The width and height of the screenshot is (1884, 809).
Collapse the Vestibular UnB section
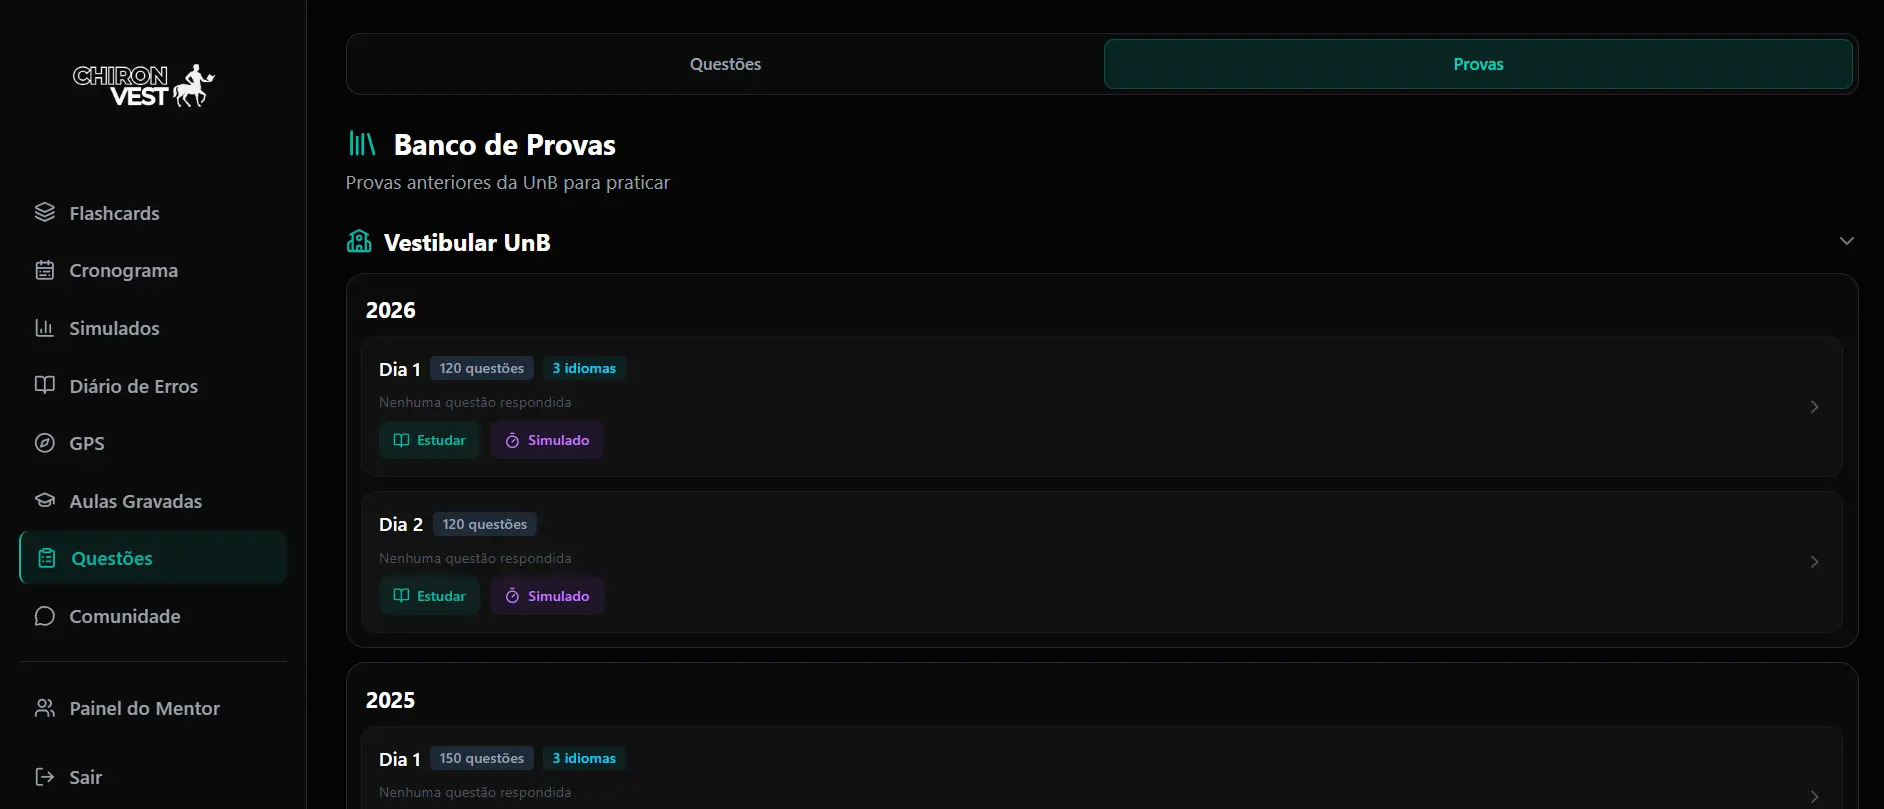[1846, 241]
